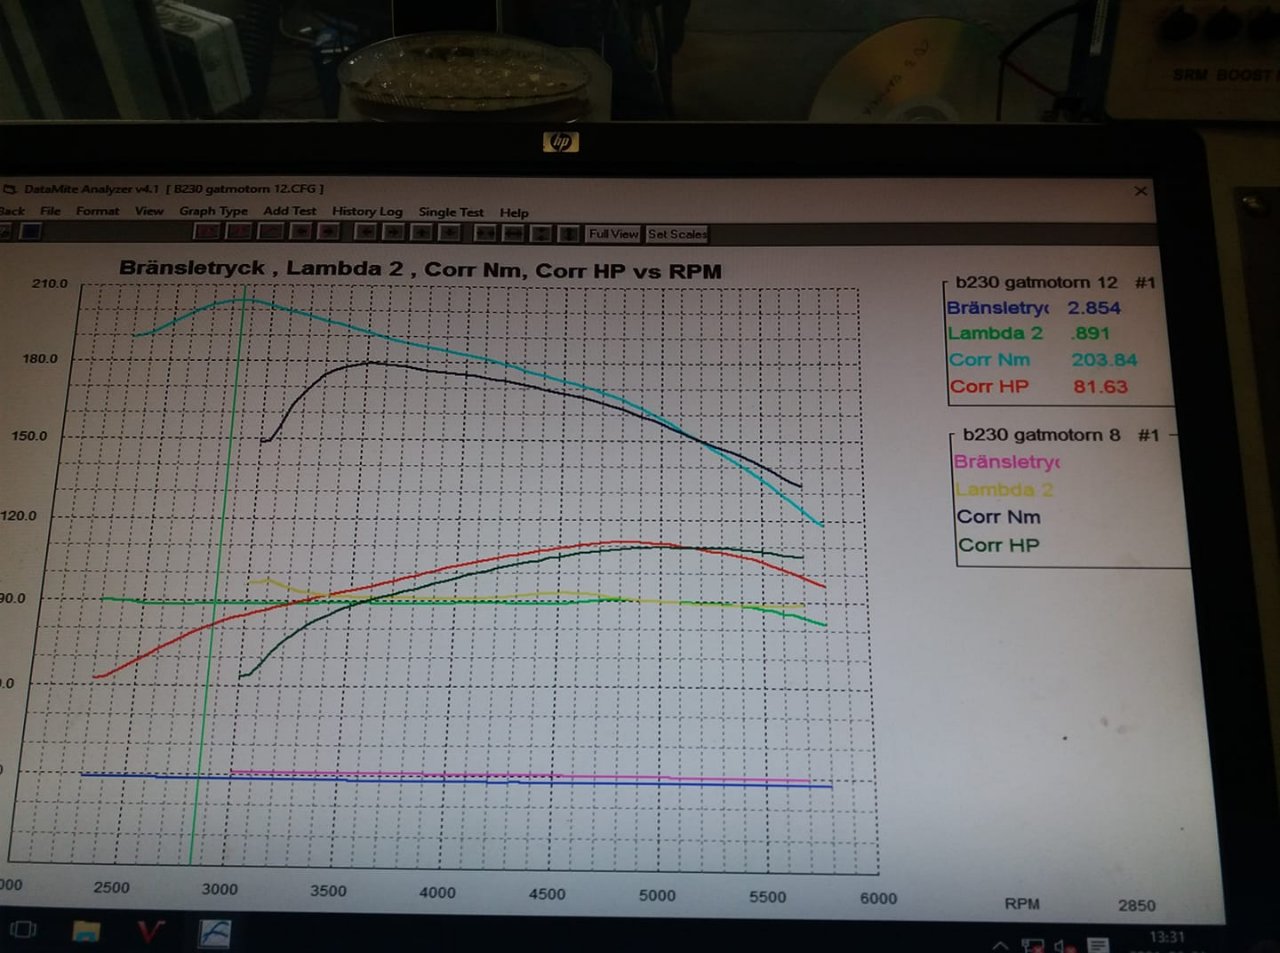Open the Format menu
The height and width of the screenshot is (953, 1280).
[97, 211]
